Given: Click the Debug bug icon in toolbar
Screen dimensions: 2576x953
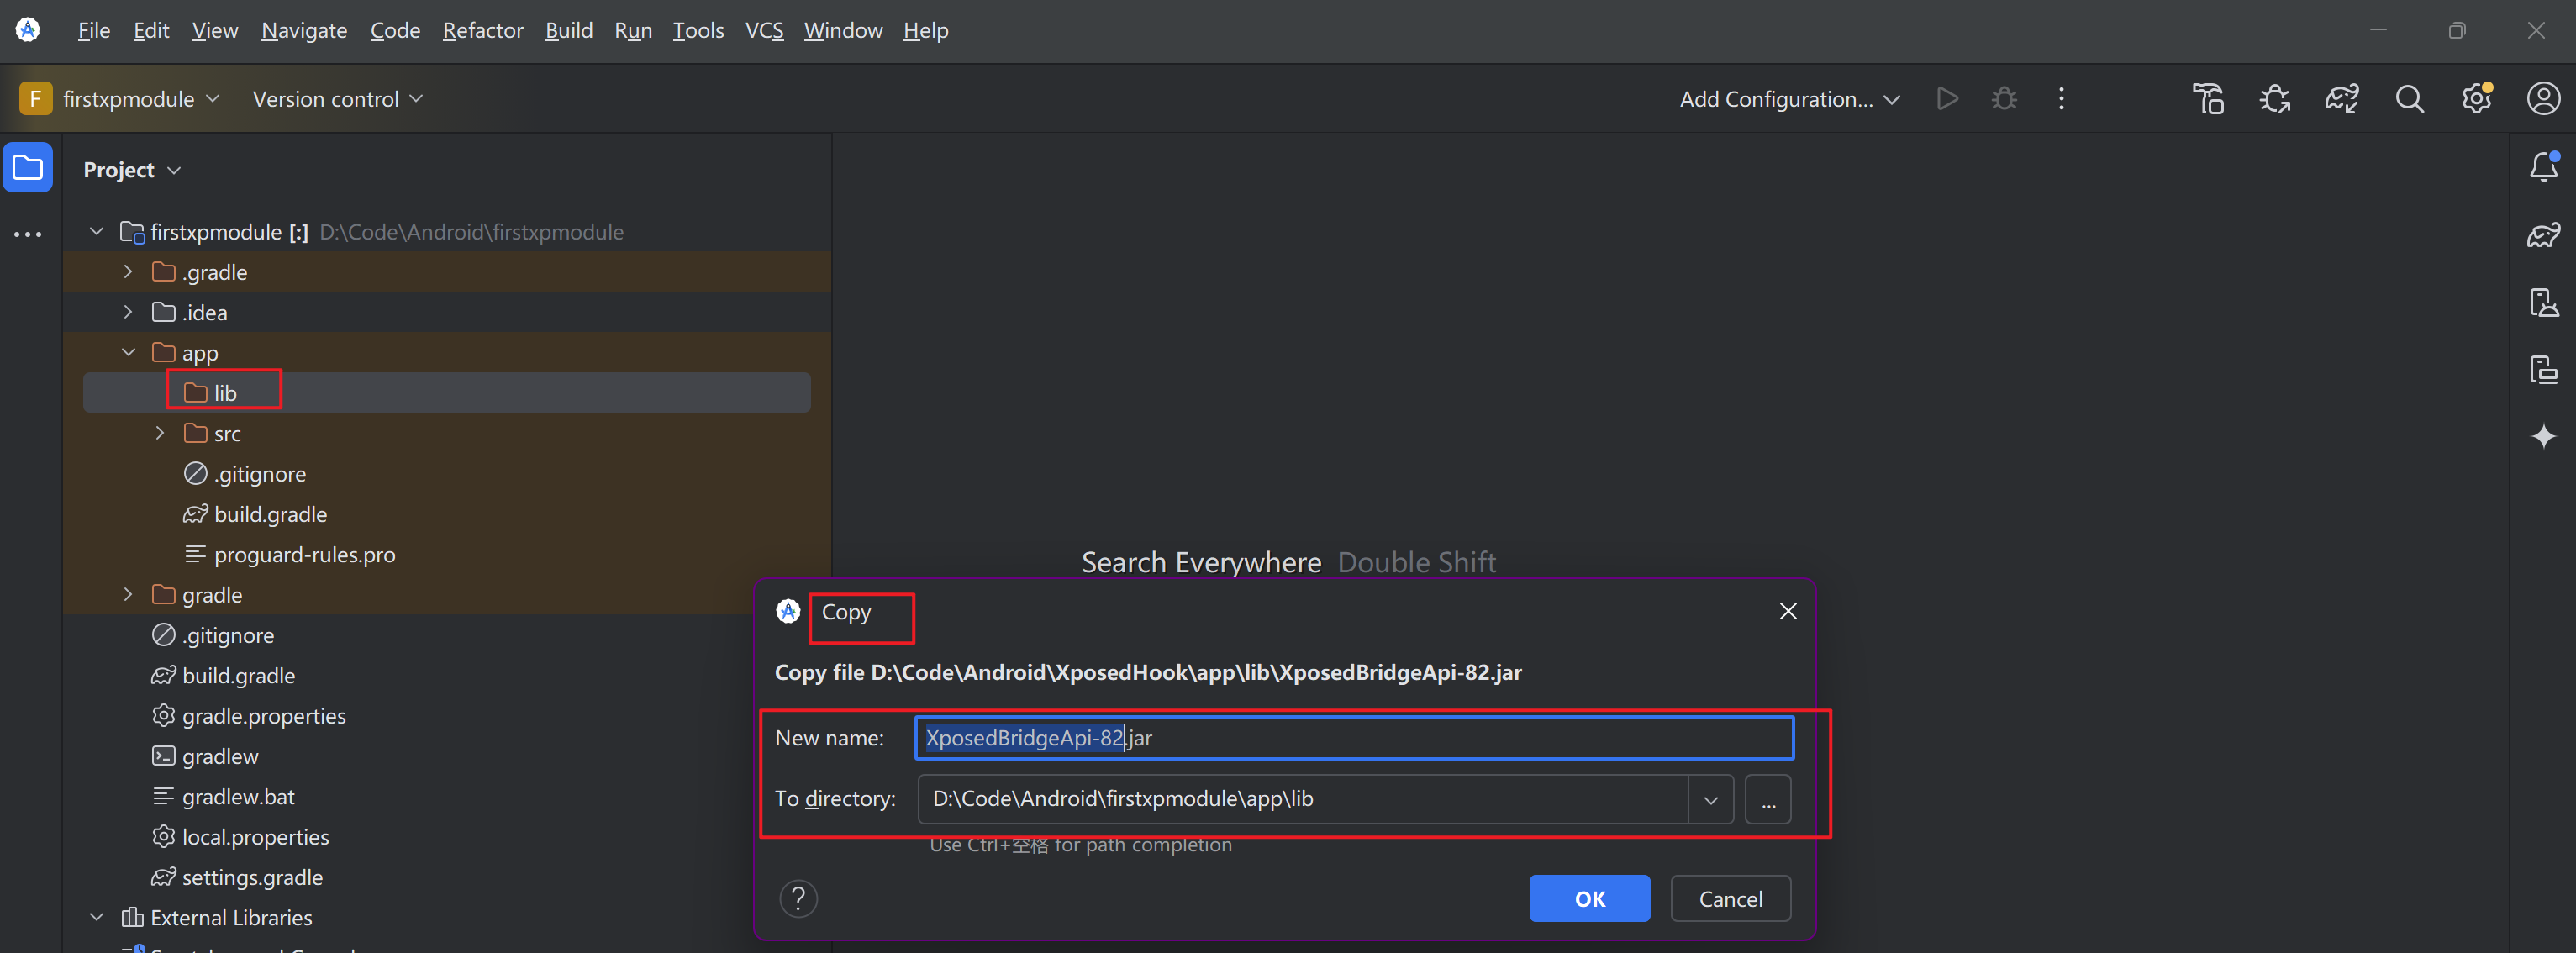Looking at the screenshot, I should [2004, 99].
